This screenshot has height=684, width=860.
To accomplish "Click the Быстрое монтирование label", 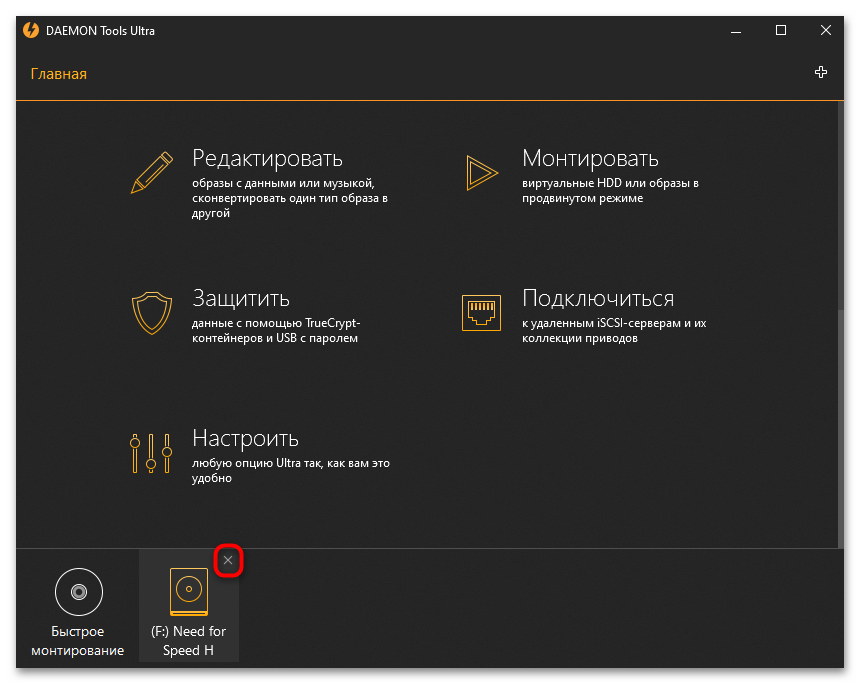I will pos(77,641).
